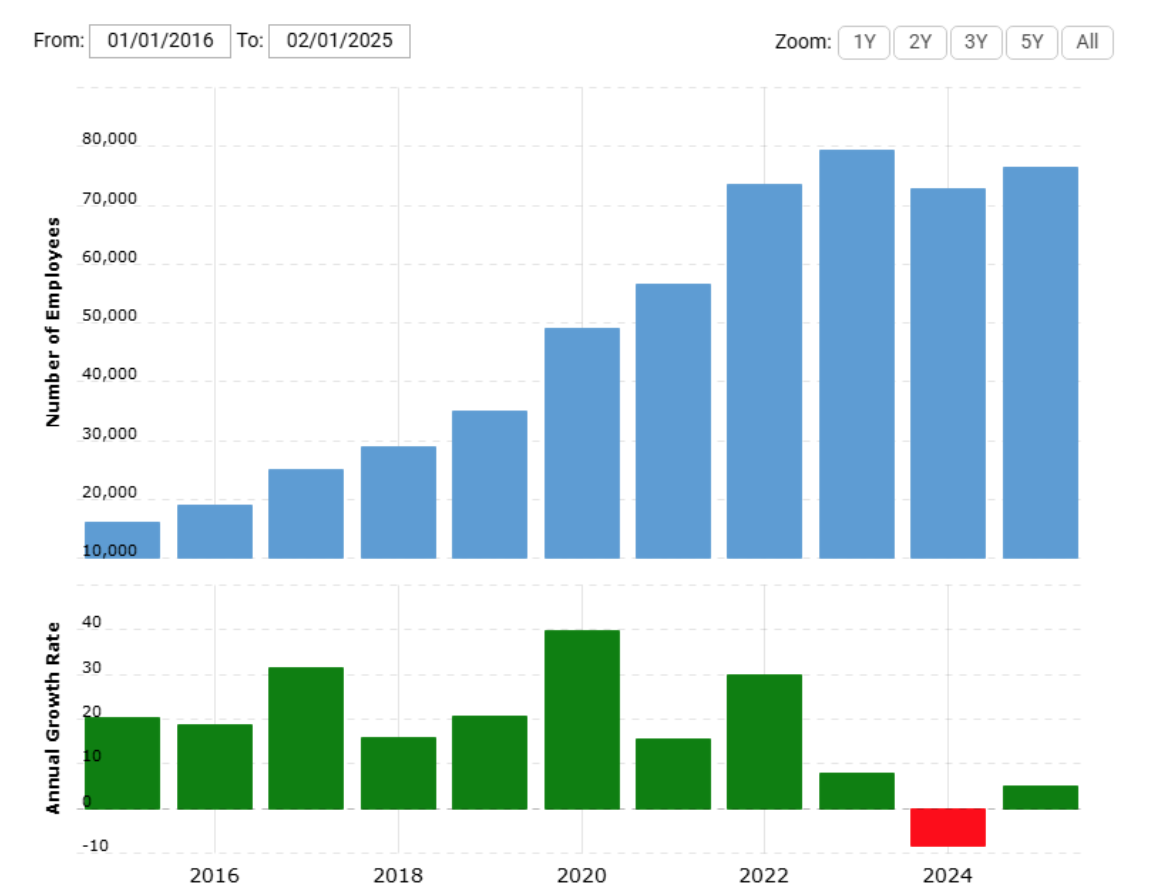Set zoom range to 1Y
The image size is (1152, 894).
(863, 42)
